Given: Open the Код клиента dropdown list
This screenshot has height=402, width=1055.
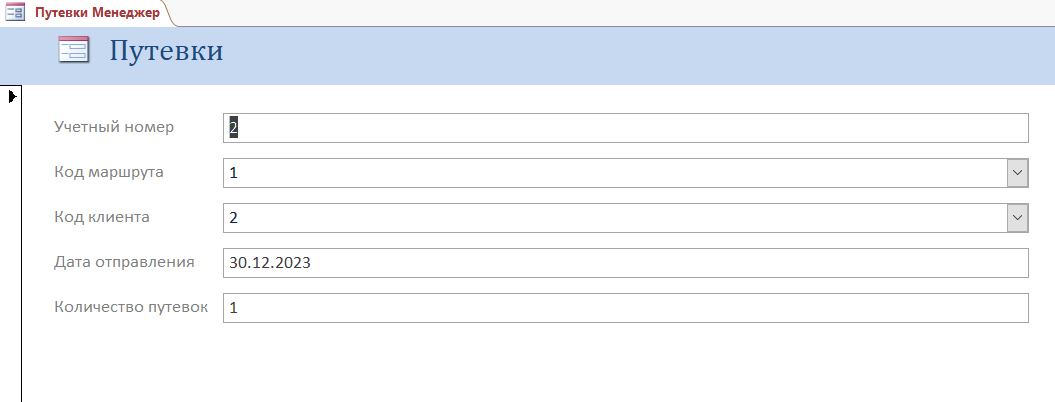Looking at the screenshot, I should tap(1017, 218).
